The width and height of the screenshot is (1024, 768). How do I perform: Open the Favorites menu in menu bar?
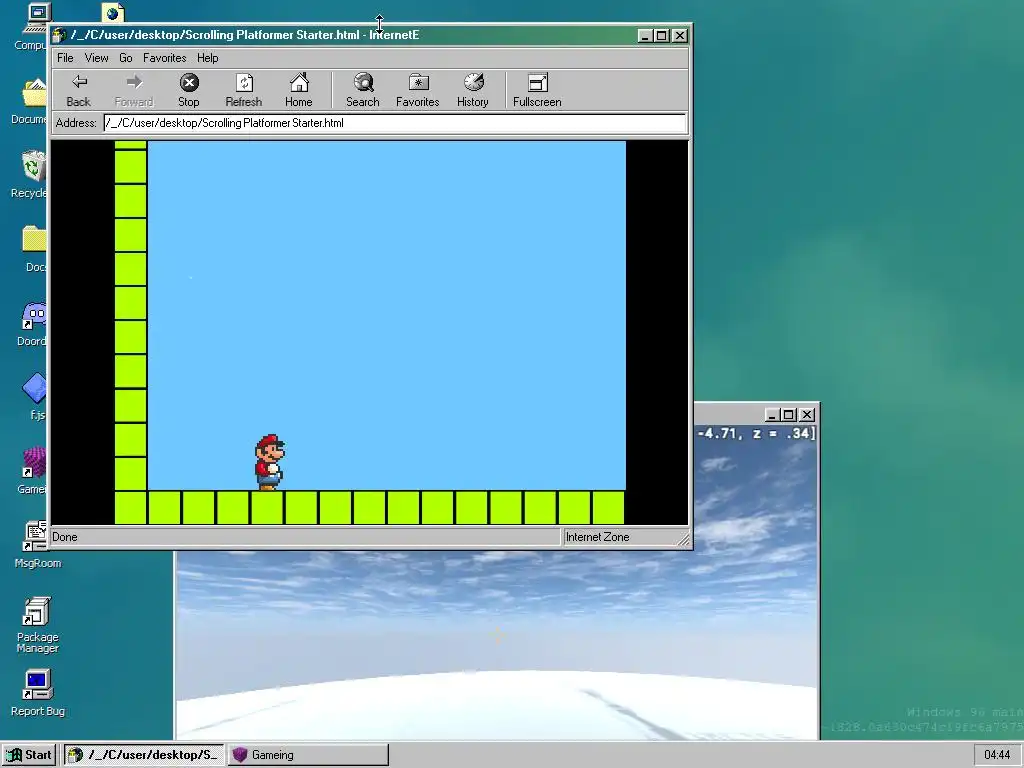click(x=165, y=58)
